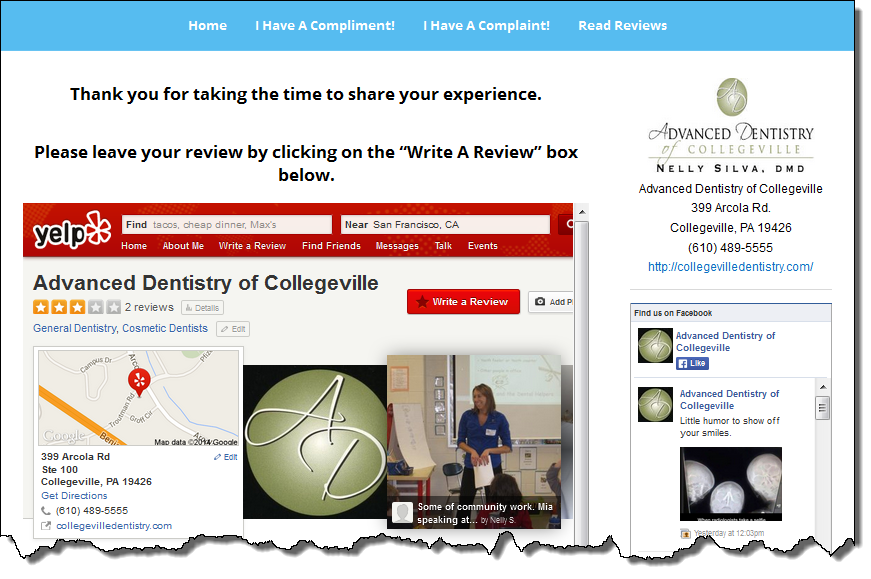This screenshot has height=579, width=871.
Task: Click 'Little humor to show off your smiles.' text
Action: (x=729, y=427)
